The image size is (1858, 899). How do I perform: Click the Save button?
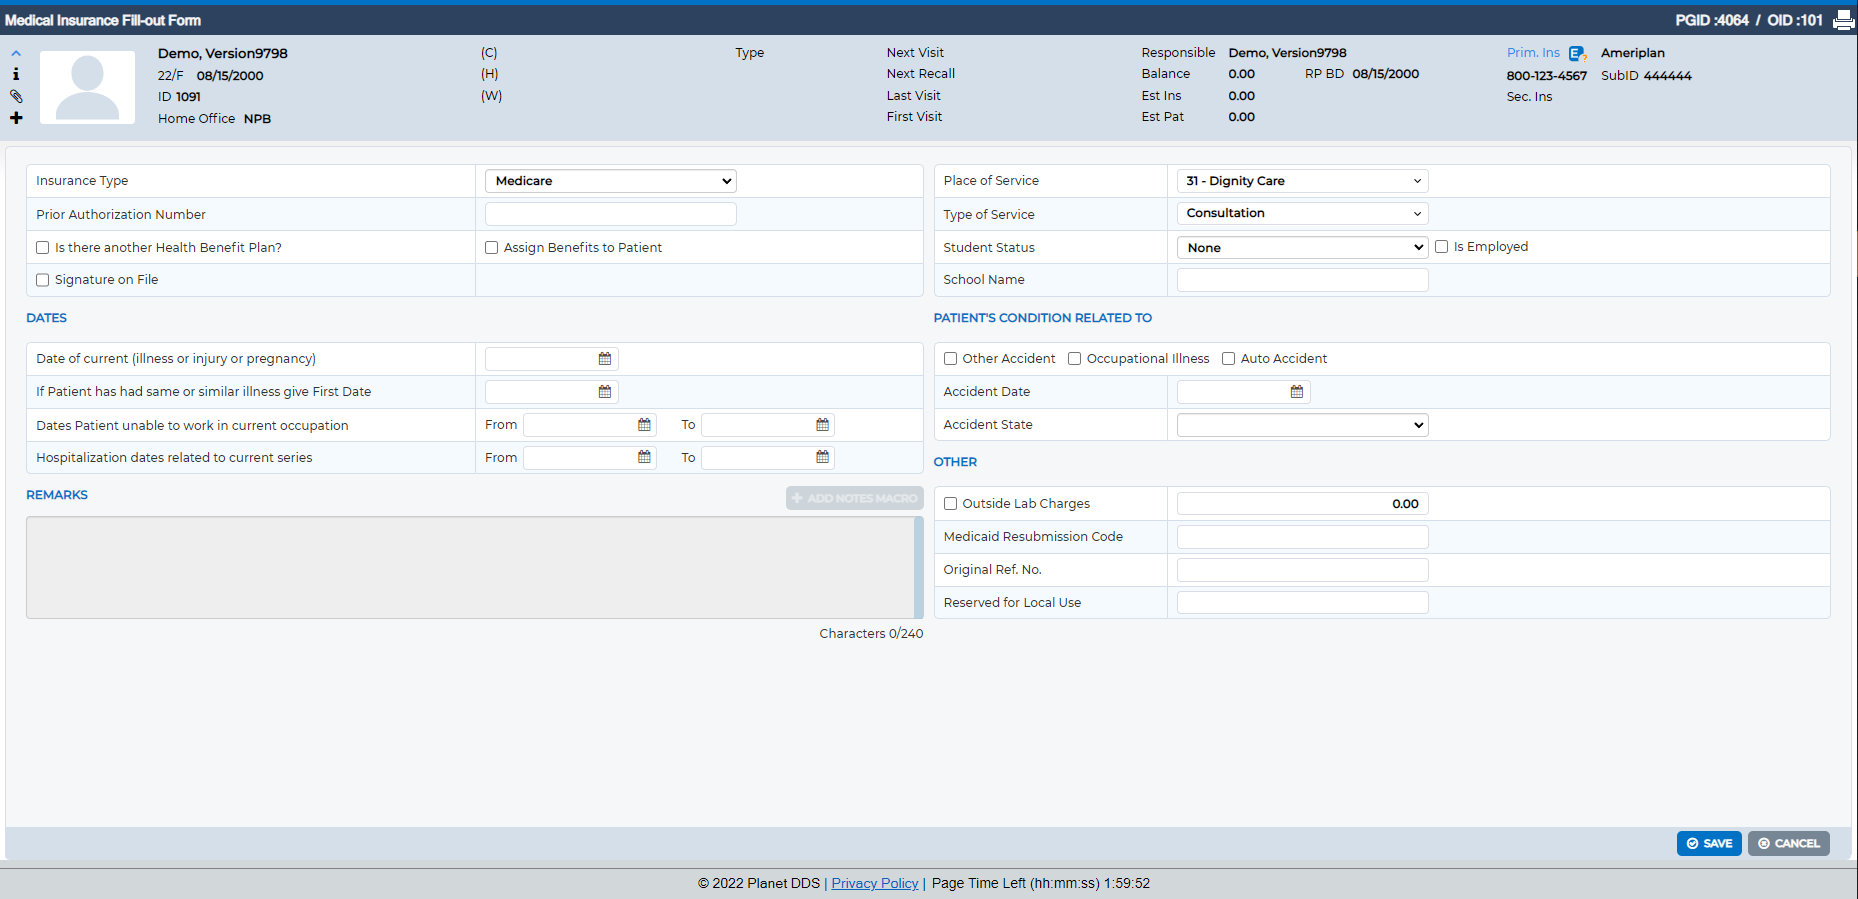pos(1709,843)
